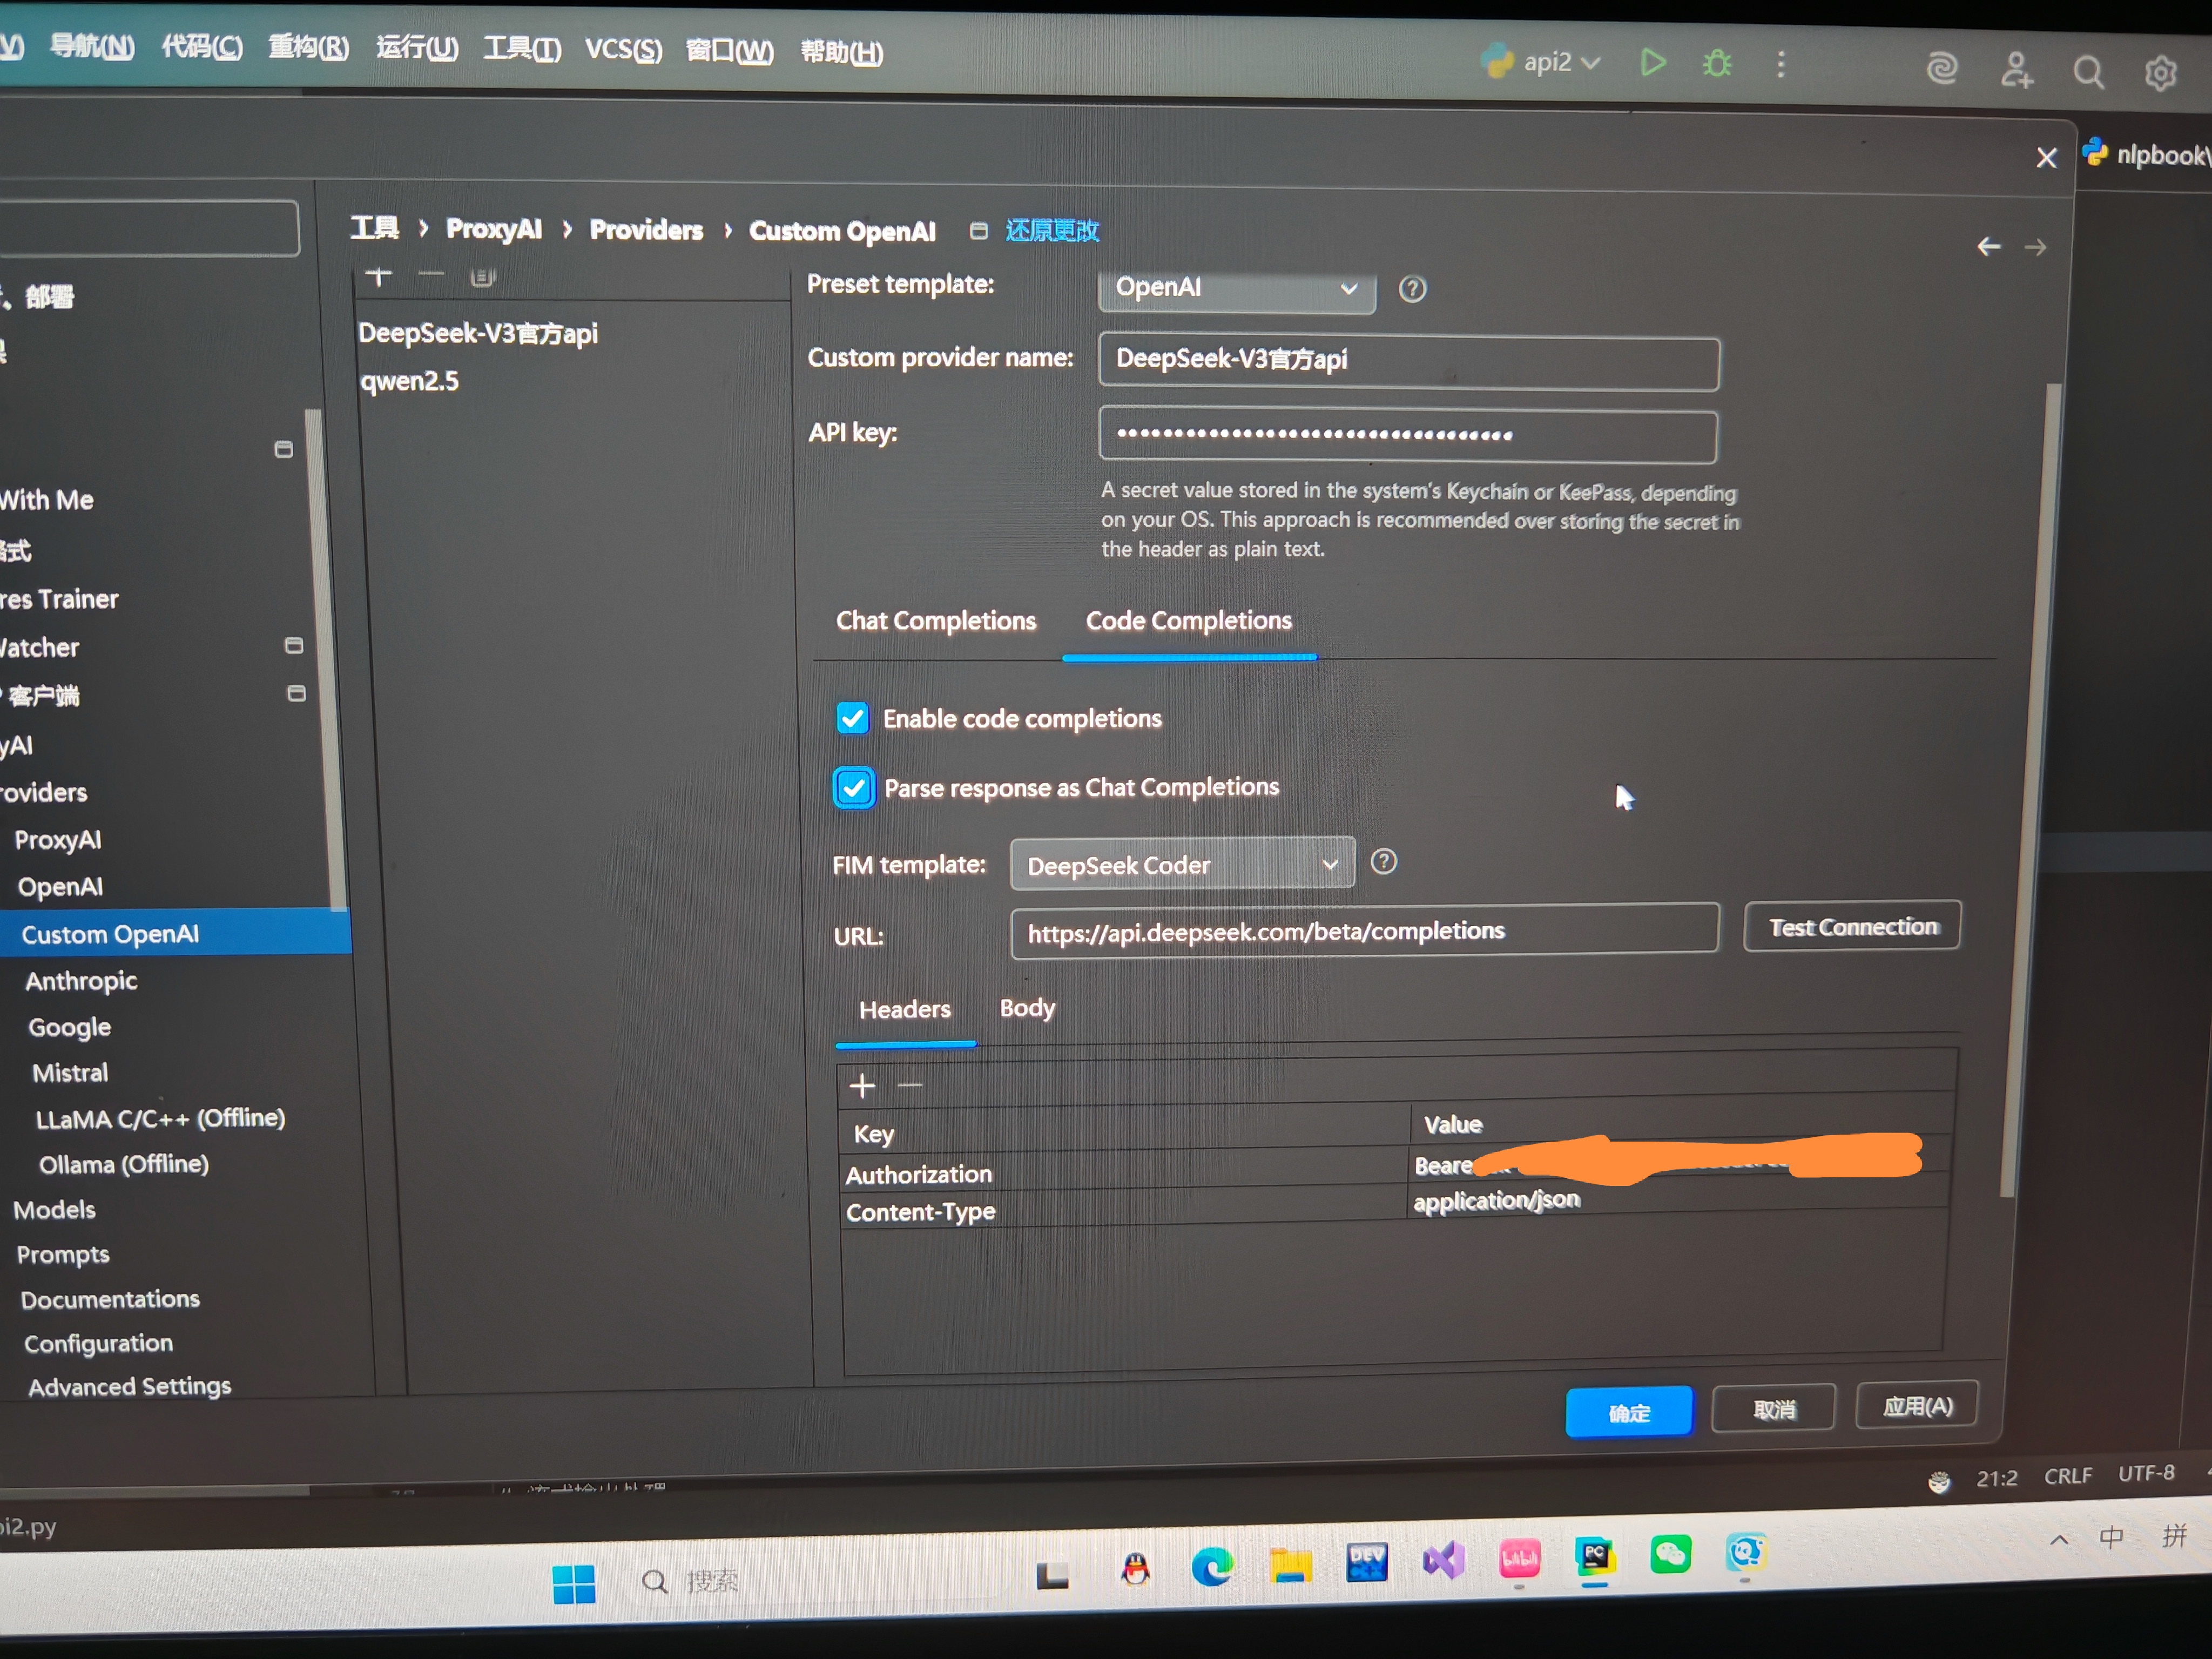Switch to the Chat Completions tab

click(x=935, y=621)
